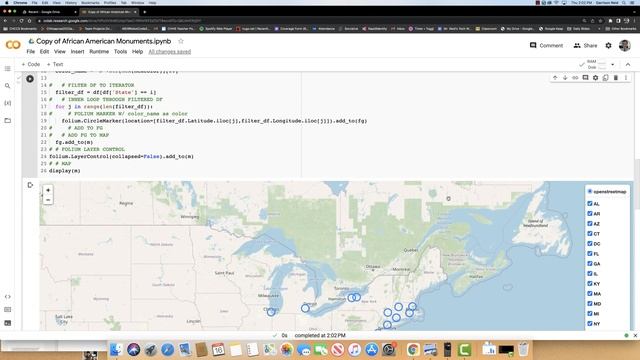Open Music app in dock
This screenshot has width=640, height=360.
click(354, 349)
